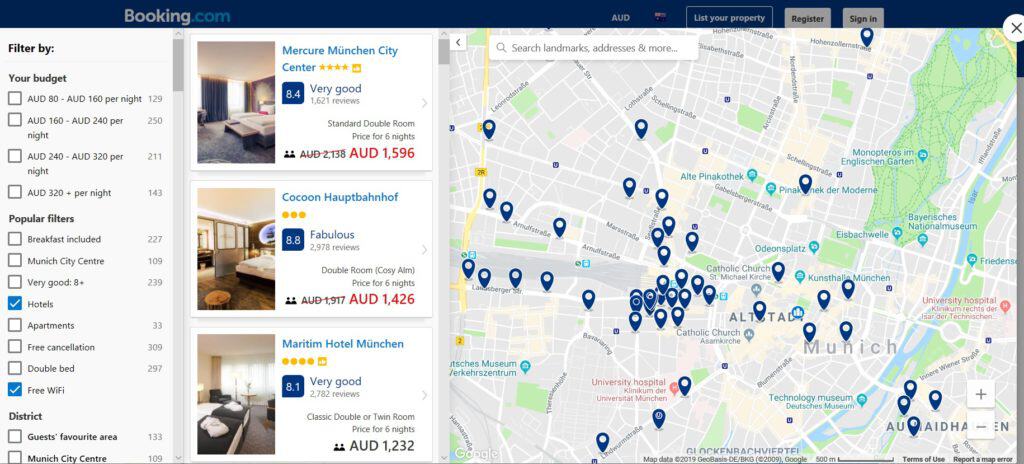Click the Cocoon Hauptbahnhof room photo thumbnail
The image size is (1024, 464).
(x=236, y=249)
